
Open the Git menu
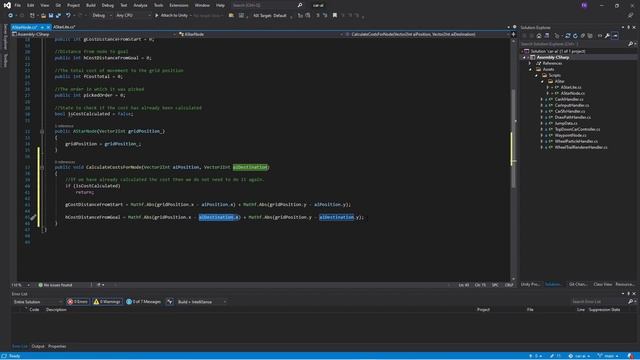58,5
